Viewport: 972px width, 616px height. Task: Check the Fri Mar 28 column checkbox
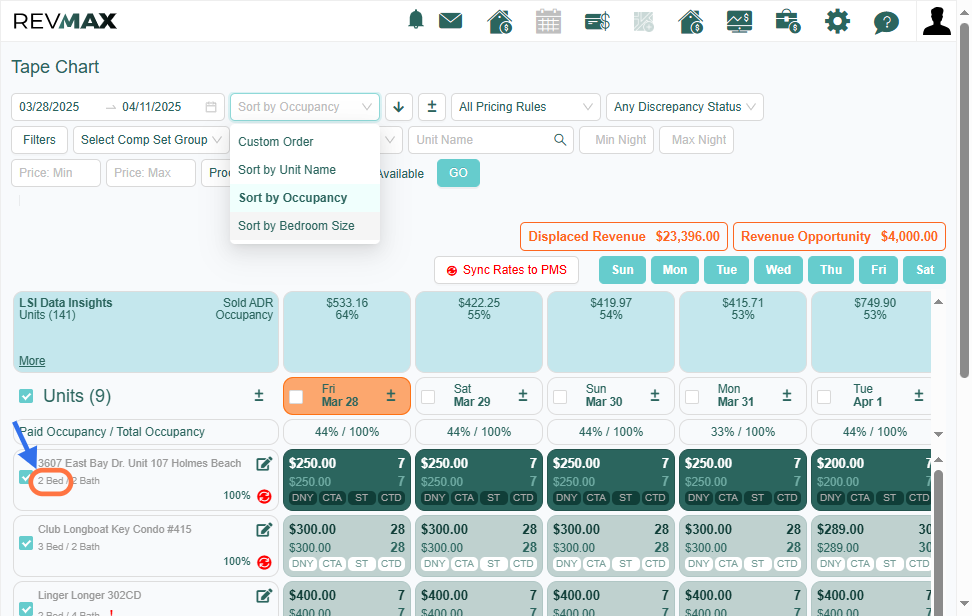pos(296,397)
